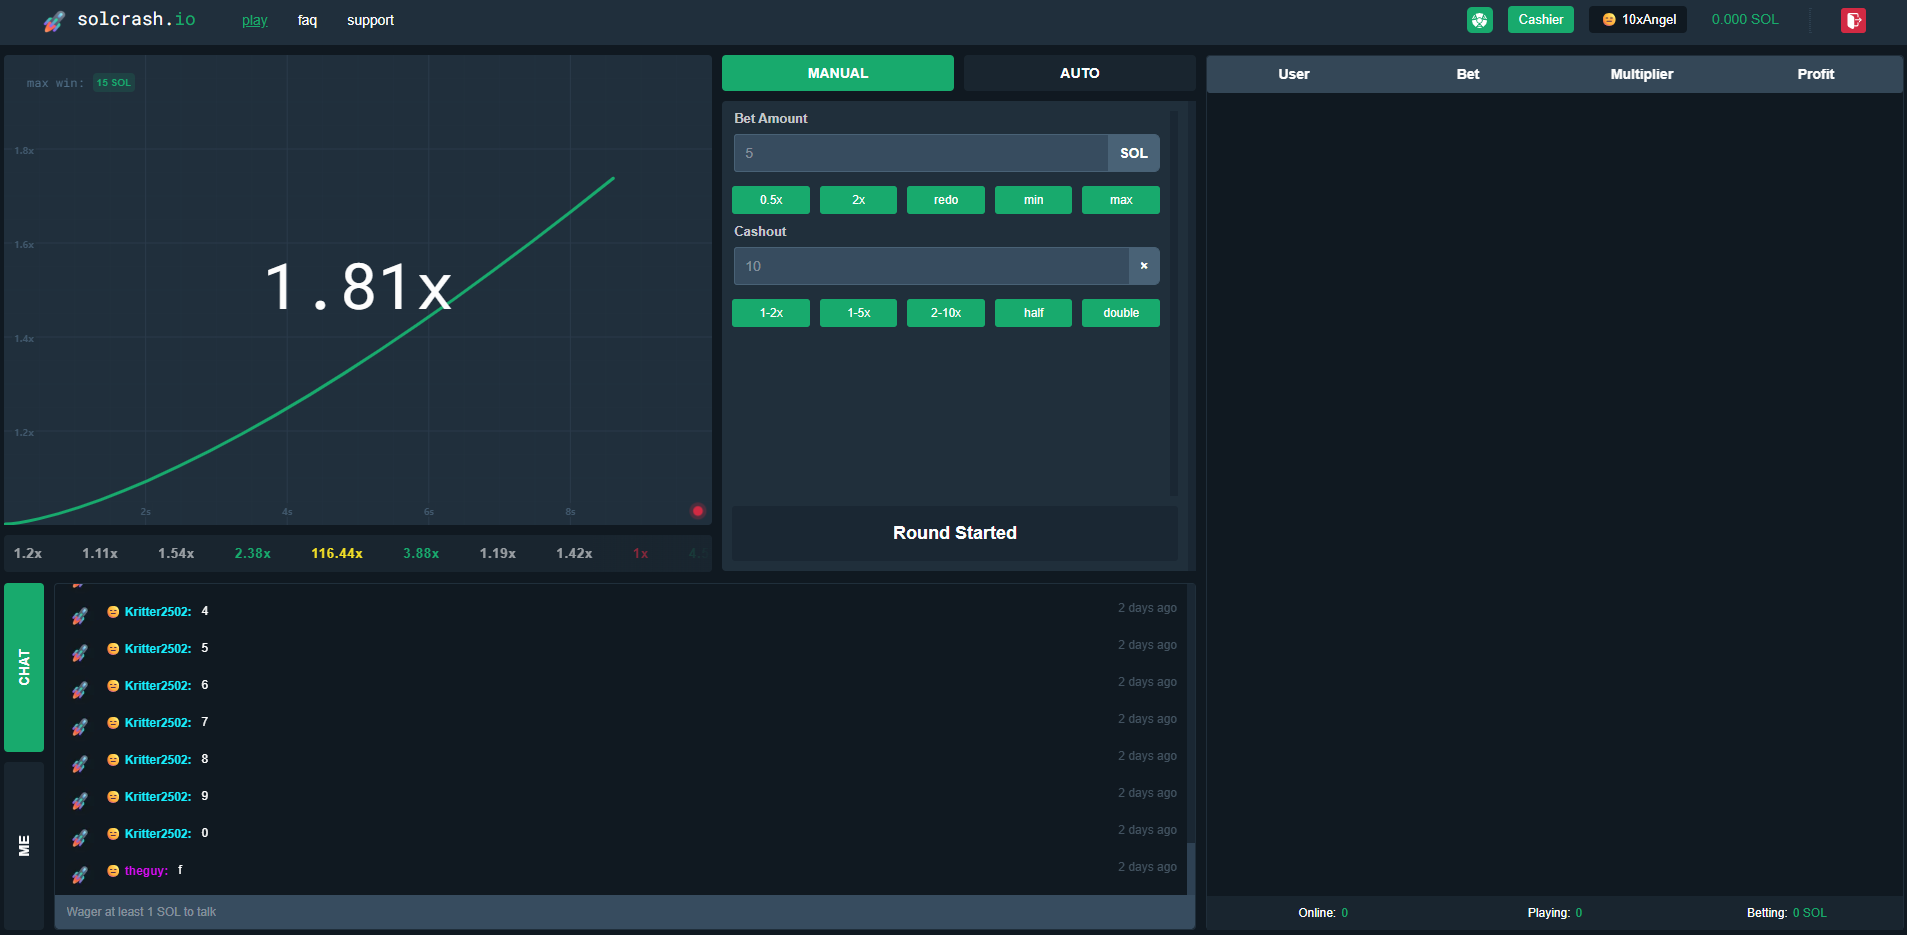Go to the support page

pos(370,20)
